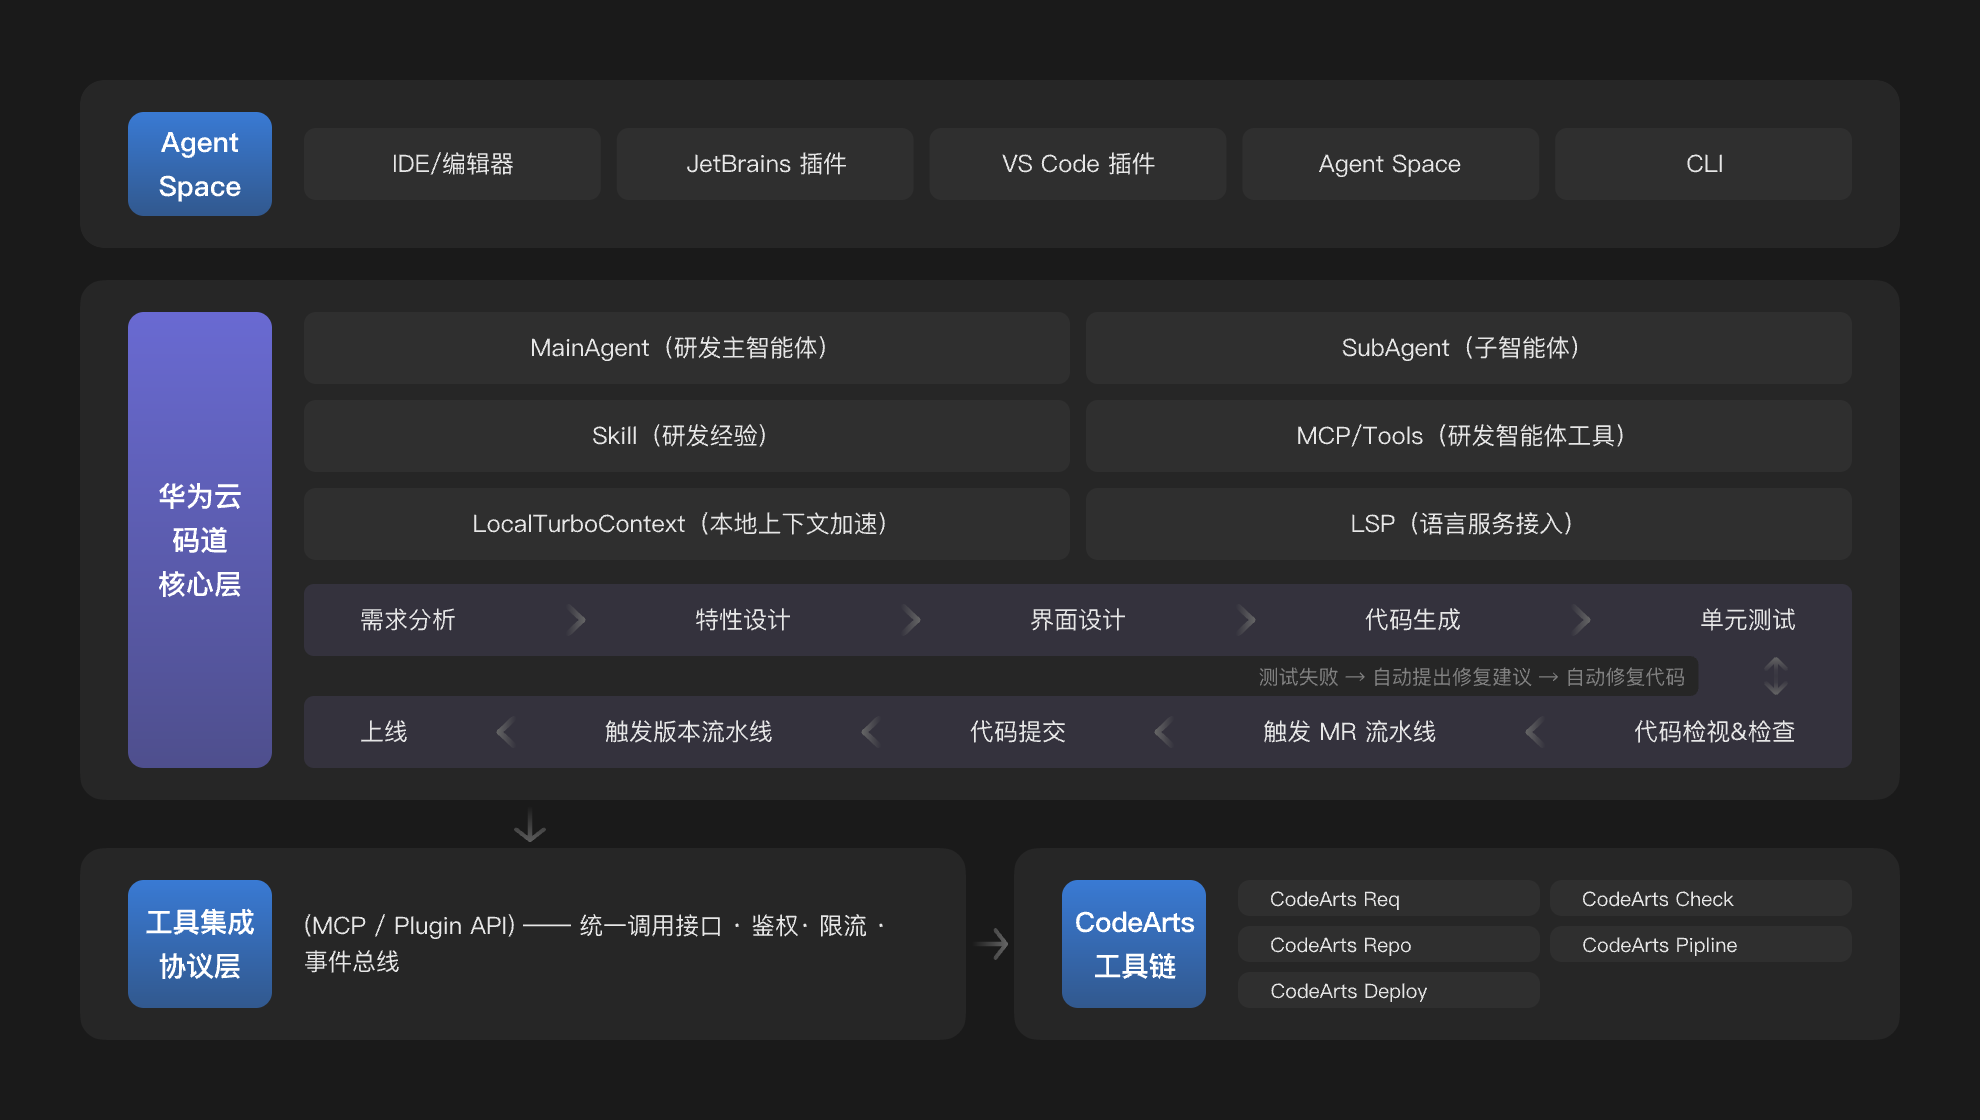This screenshot has height=1120, width=1980.
Task: Click the 上线 step
Action: pos(384,732)
